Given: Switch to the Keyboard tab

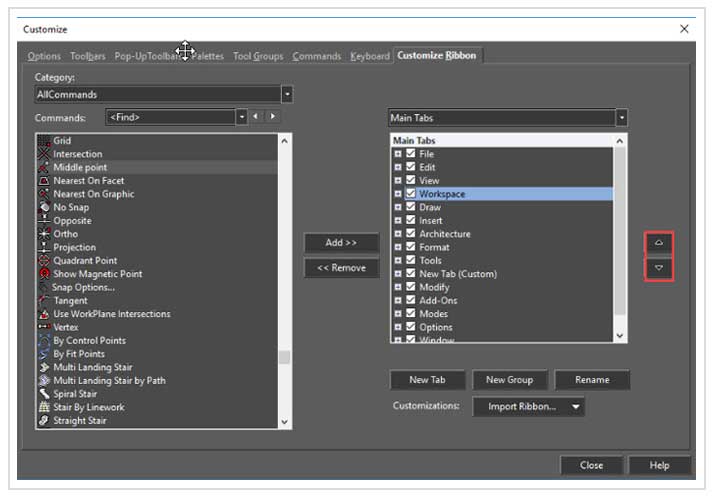Looking at the screenshot, I should click(x=370, y=56).
